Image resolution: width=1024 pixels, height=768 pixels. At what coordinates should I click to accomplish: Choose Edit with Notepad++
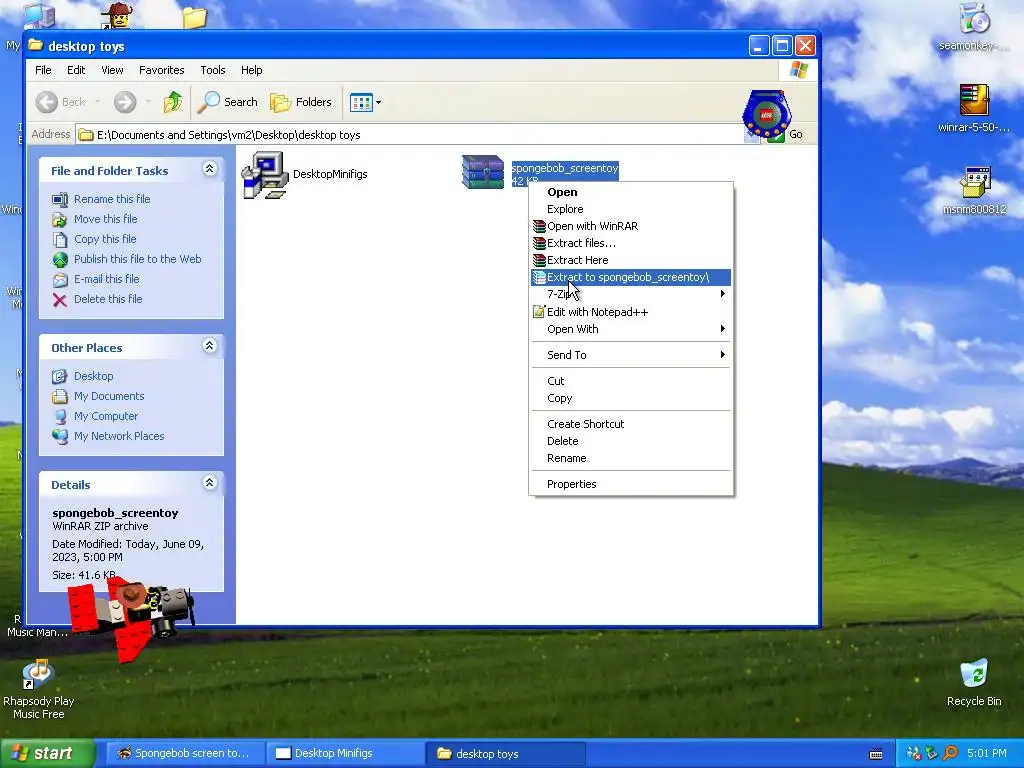[x=630, y=312]
